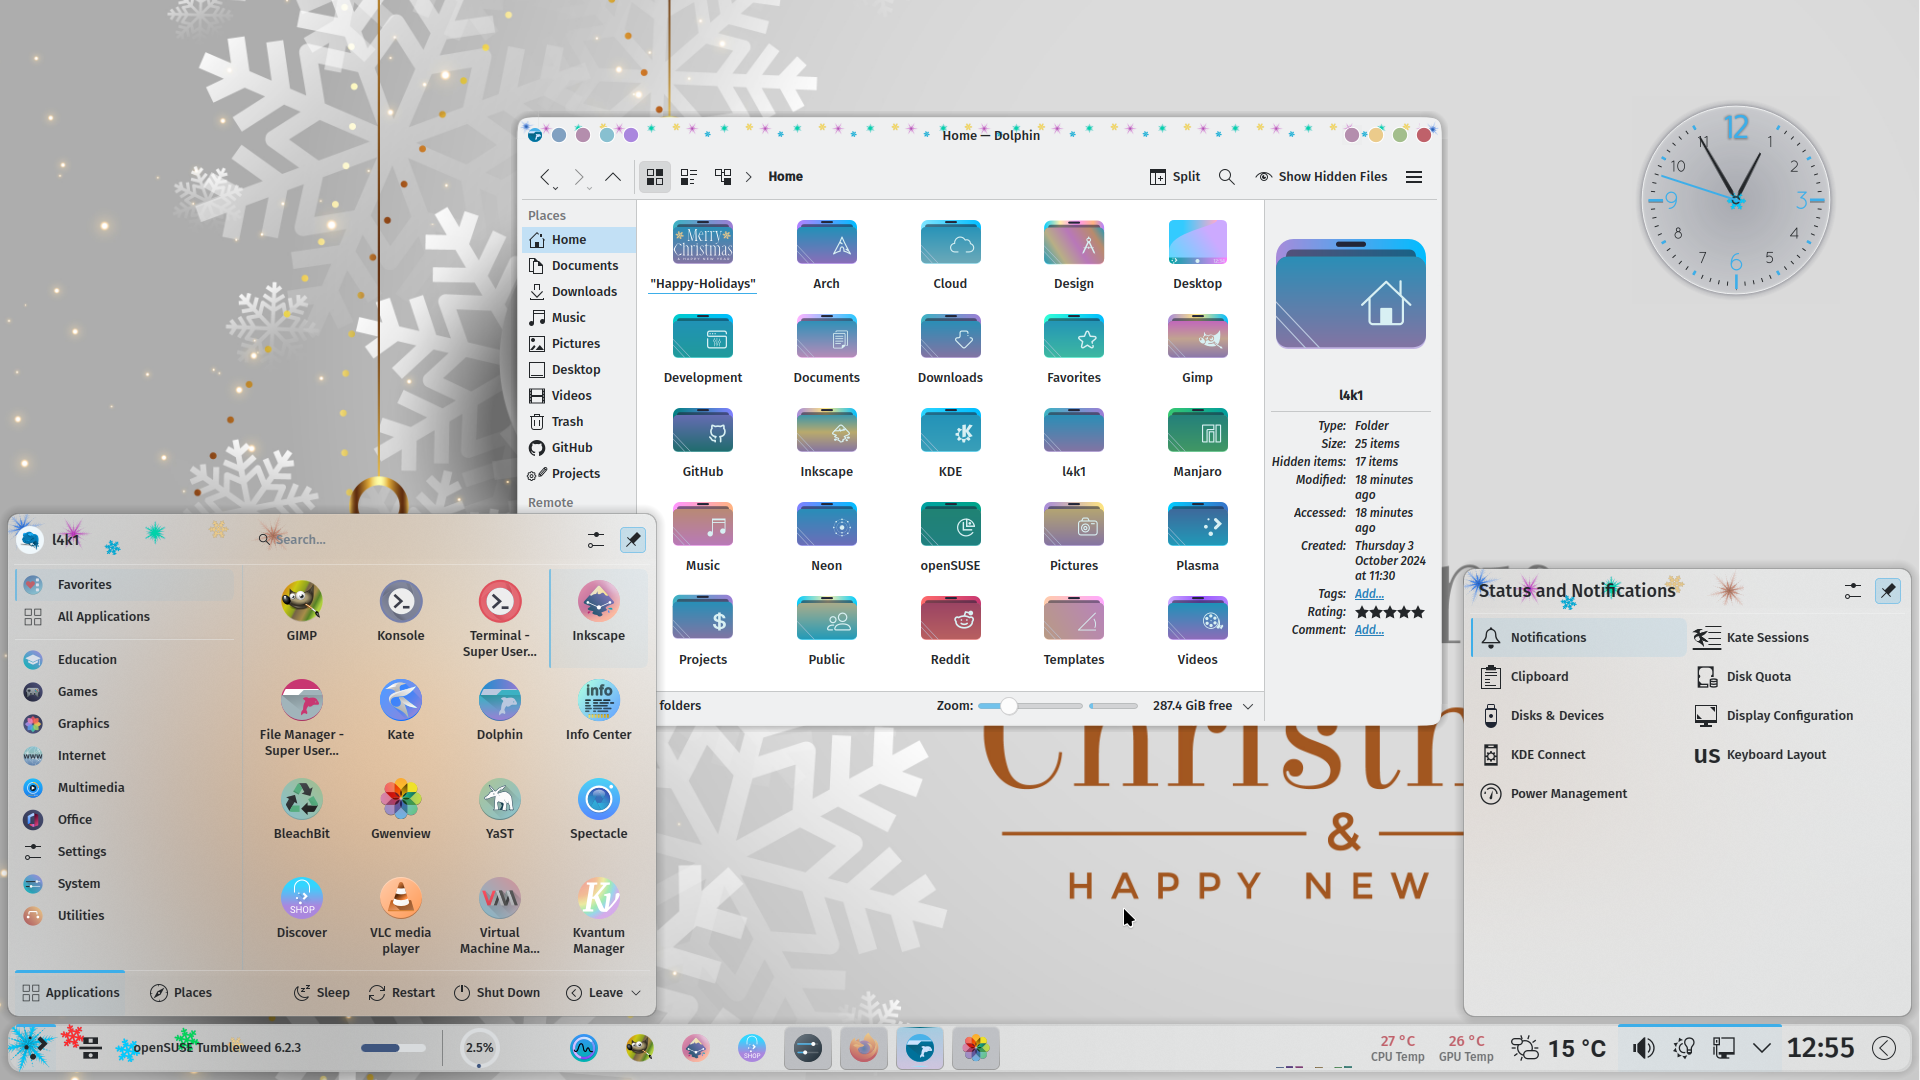Image resolution: width=1920 pixels, height=1080 pixels.
Task: Configure Status and Notifications sliders icon
Action: tap(1853, 591)
